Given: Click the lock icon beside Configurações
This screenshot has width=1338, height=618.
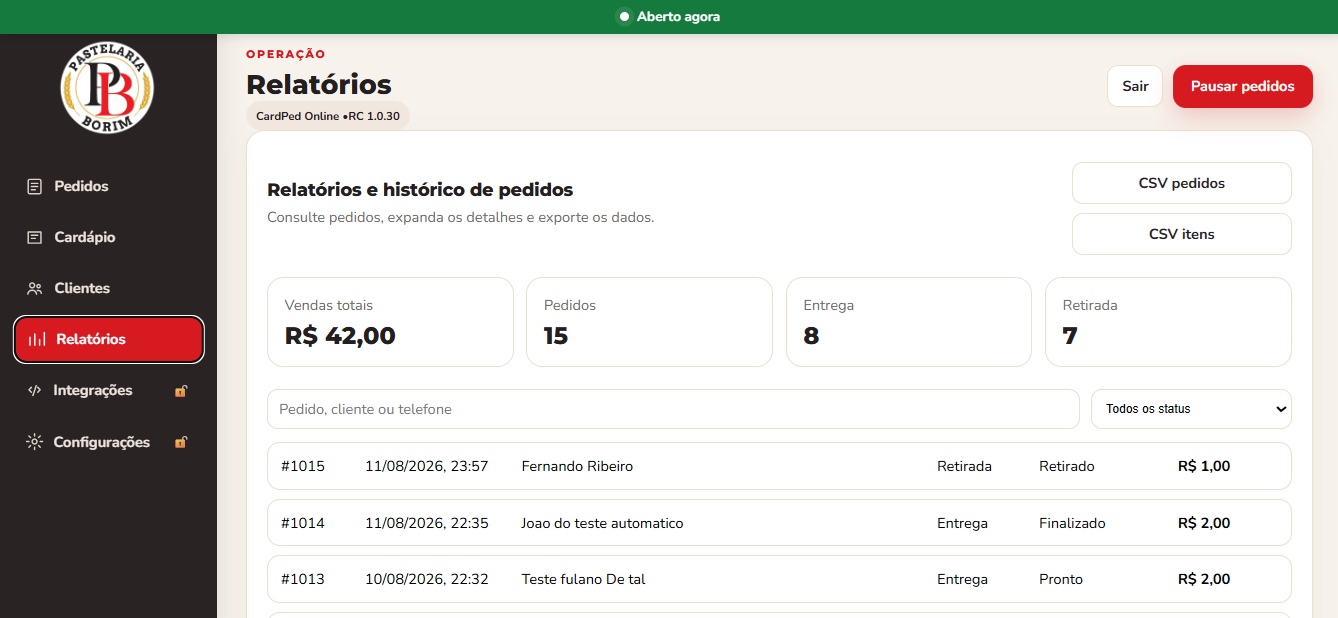Looking at the screenshot, I should click(x=181, y=442).
